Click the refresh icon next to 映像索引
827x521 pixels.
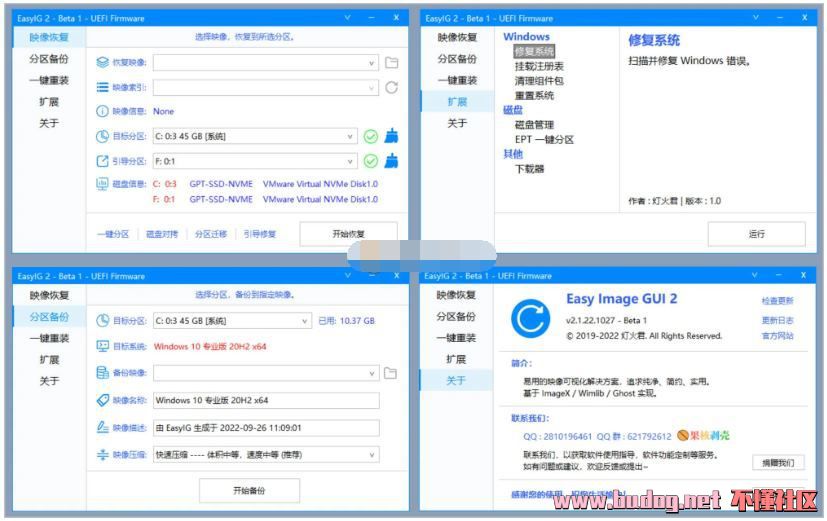pos(391,87)
